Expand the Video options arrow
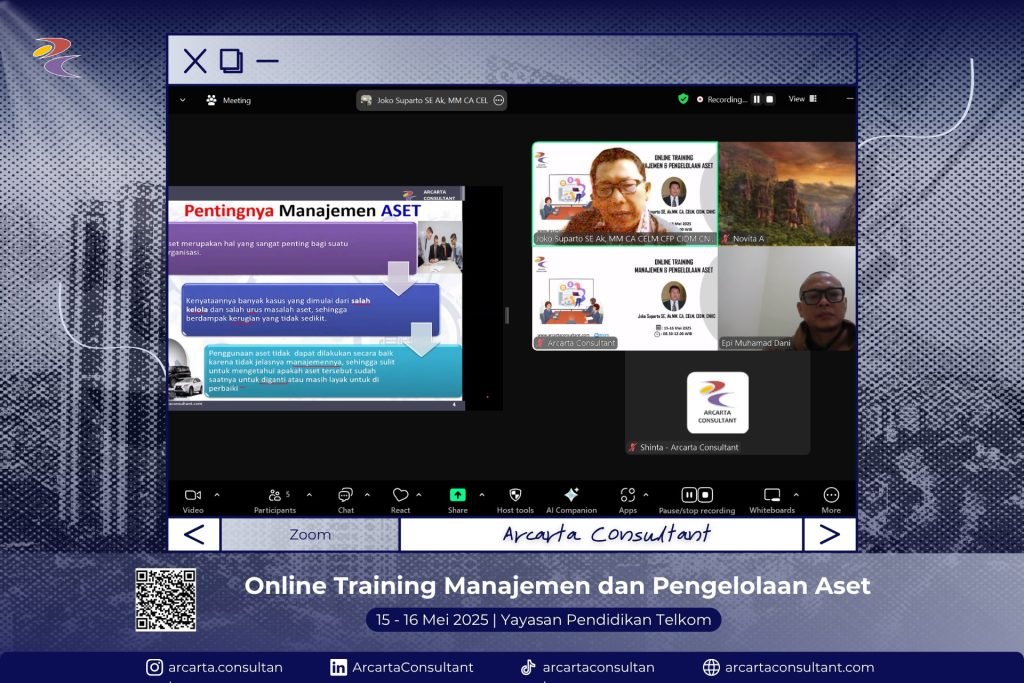The image size is (1024, 683). 217,495
